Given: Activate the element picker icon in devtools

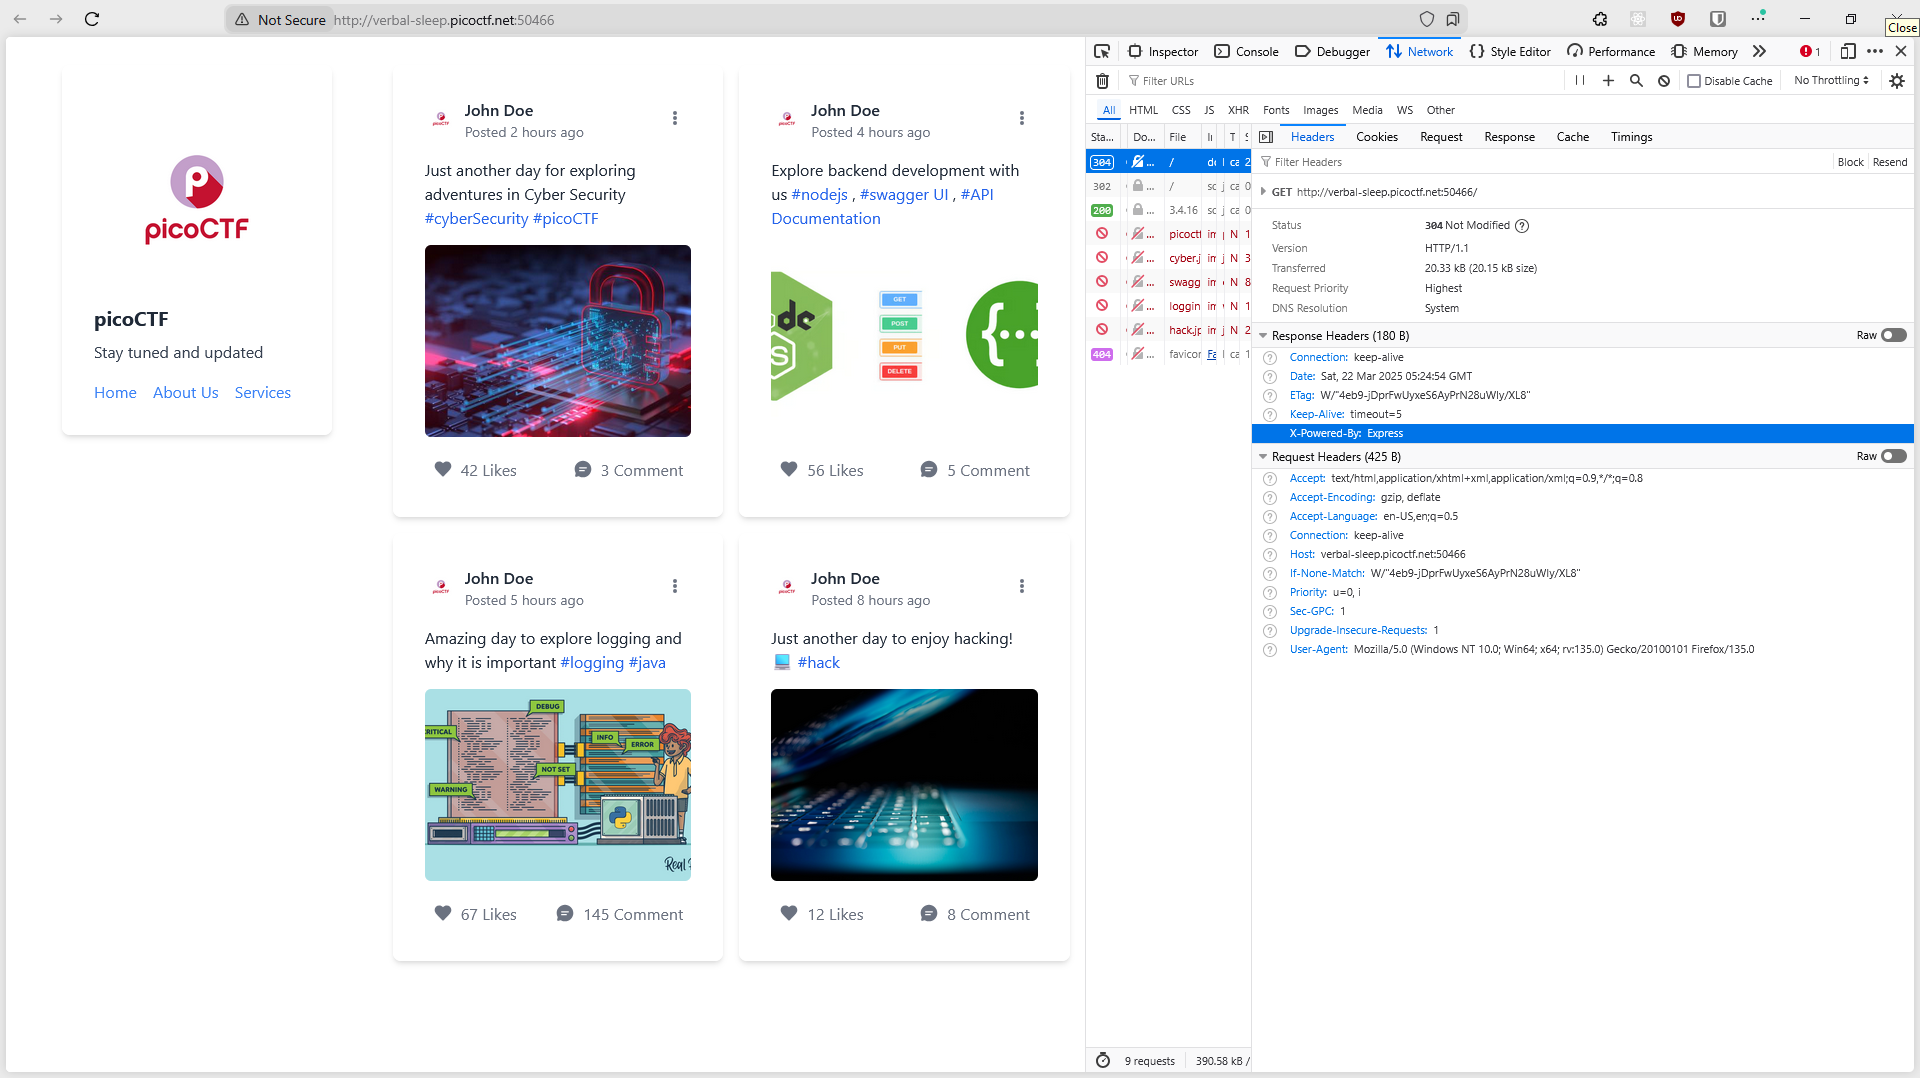Looking at the screenshot, I should point(1102,51).
